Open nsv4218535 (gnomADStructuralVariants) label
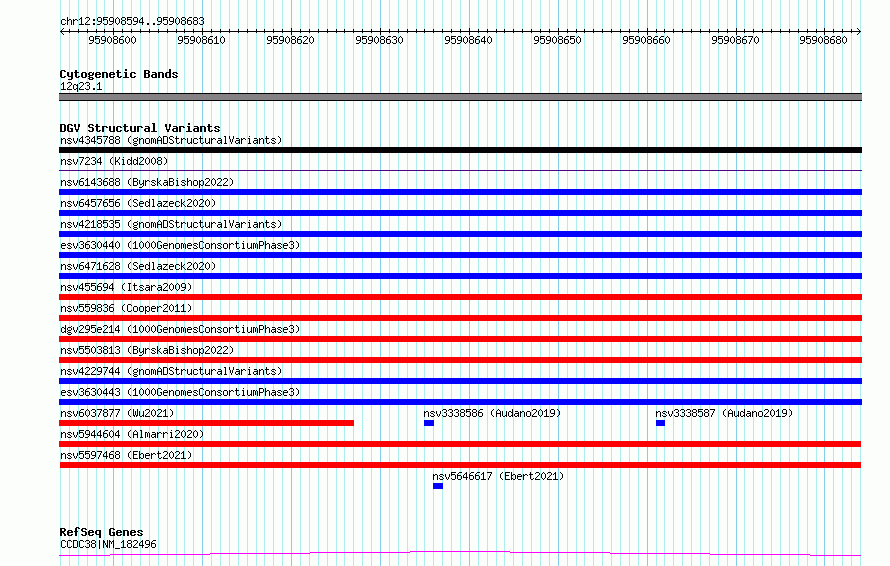This screenshot has width=890, height=566. coord(171,224)
